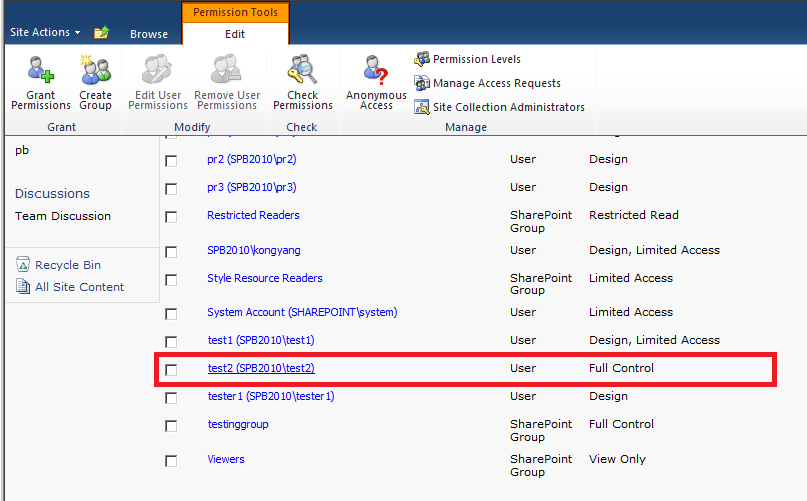Click the Permission Levels text link

point(477,59)
